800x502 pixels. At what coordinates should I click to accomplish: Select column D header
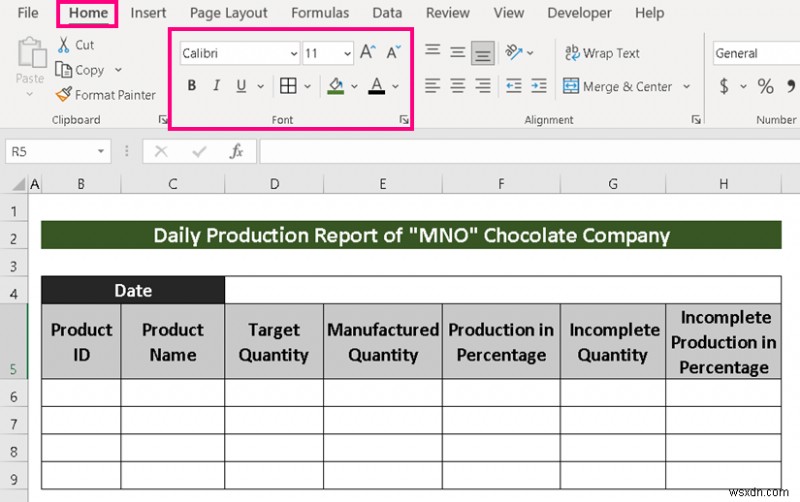(x=274, y=184)
